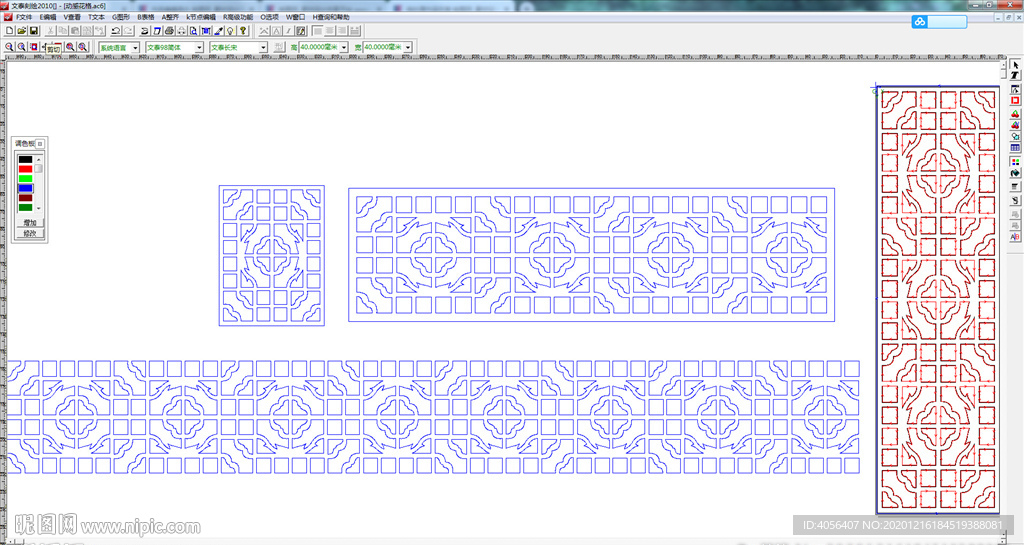Open the E编辑 menu
This screenshot has width=1024, height=545.
(48, 17)
